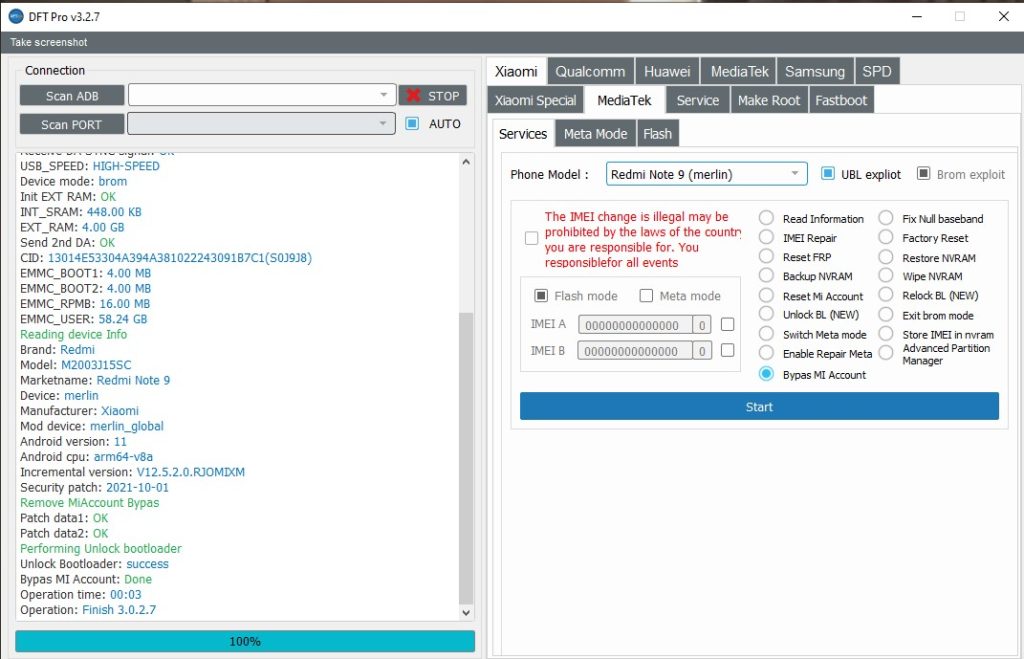Expand the Scan ADB device dropdown
Image resolution: width=1024 pixels, height=659 pixels.
[383, 95]
